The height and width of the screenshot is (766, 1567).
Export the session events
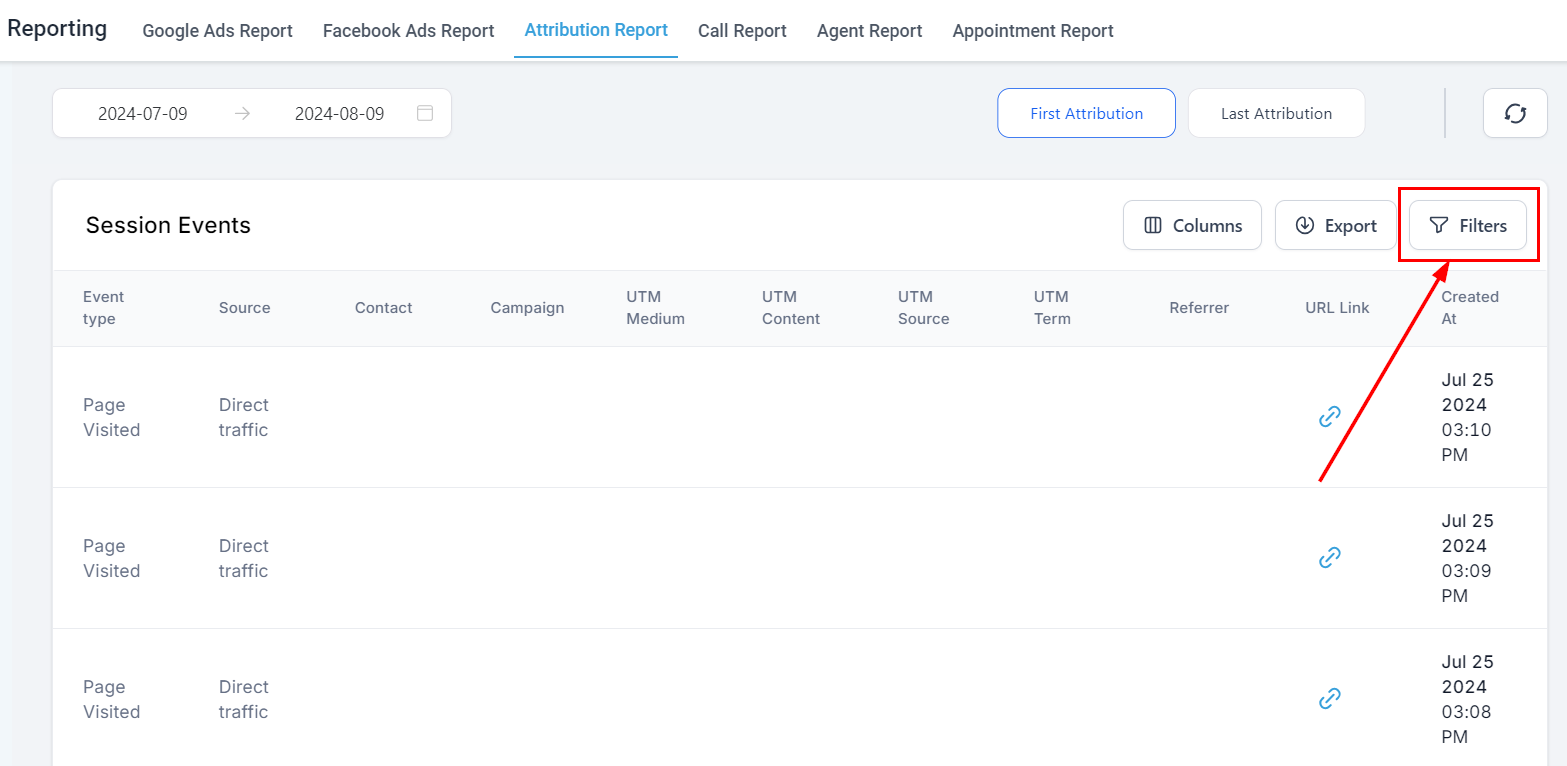point(1335,226)
